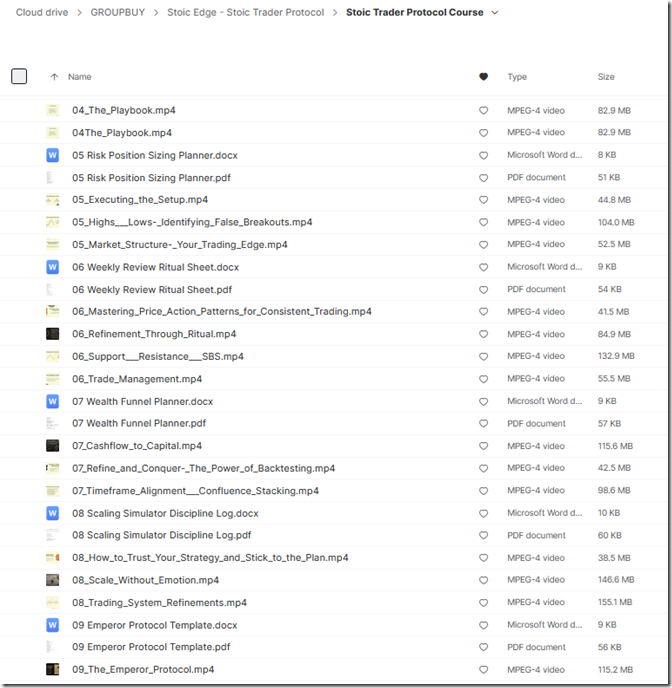Favorite 04_The_Playbook.mp4 with its heart
The width and height of the screenshot is (672, 688).
pos(484,110)
